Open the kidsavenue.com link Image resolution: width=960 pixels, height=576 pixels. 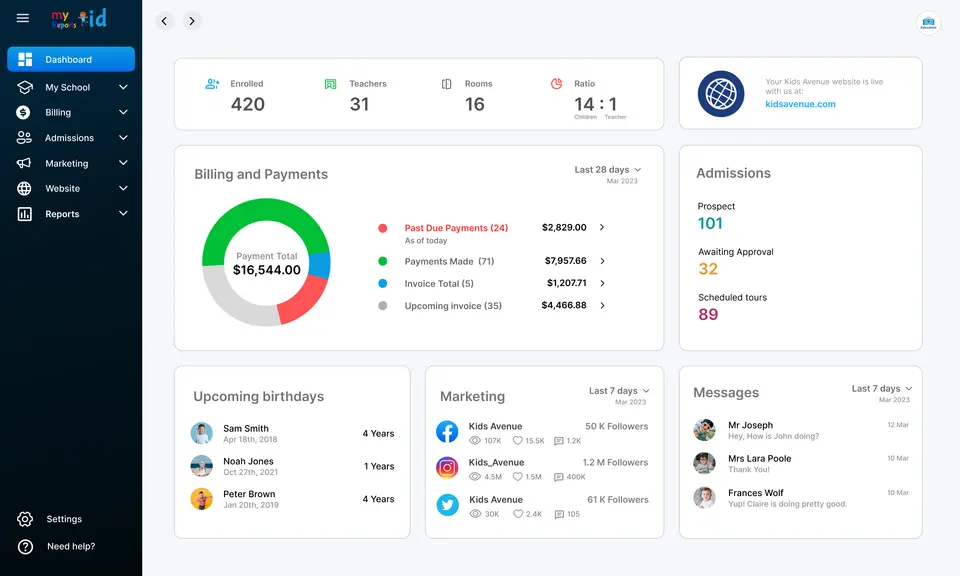point(800,104)
